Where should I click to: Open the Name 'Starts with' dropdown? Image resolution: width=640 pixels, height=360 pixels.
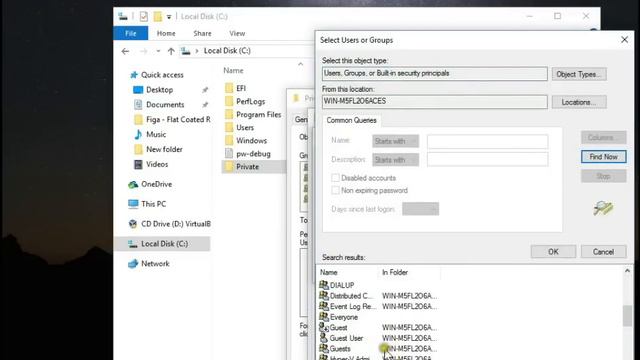click(396, 141)
